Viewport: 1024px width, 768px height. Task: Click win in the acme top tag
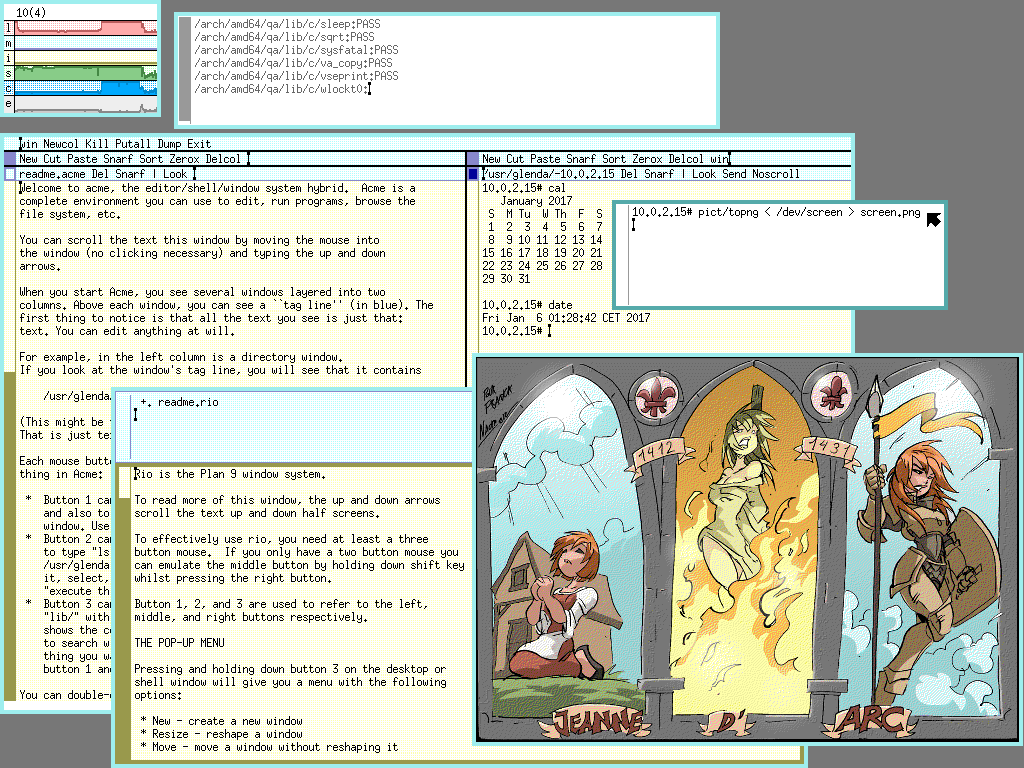[29, 144]
